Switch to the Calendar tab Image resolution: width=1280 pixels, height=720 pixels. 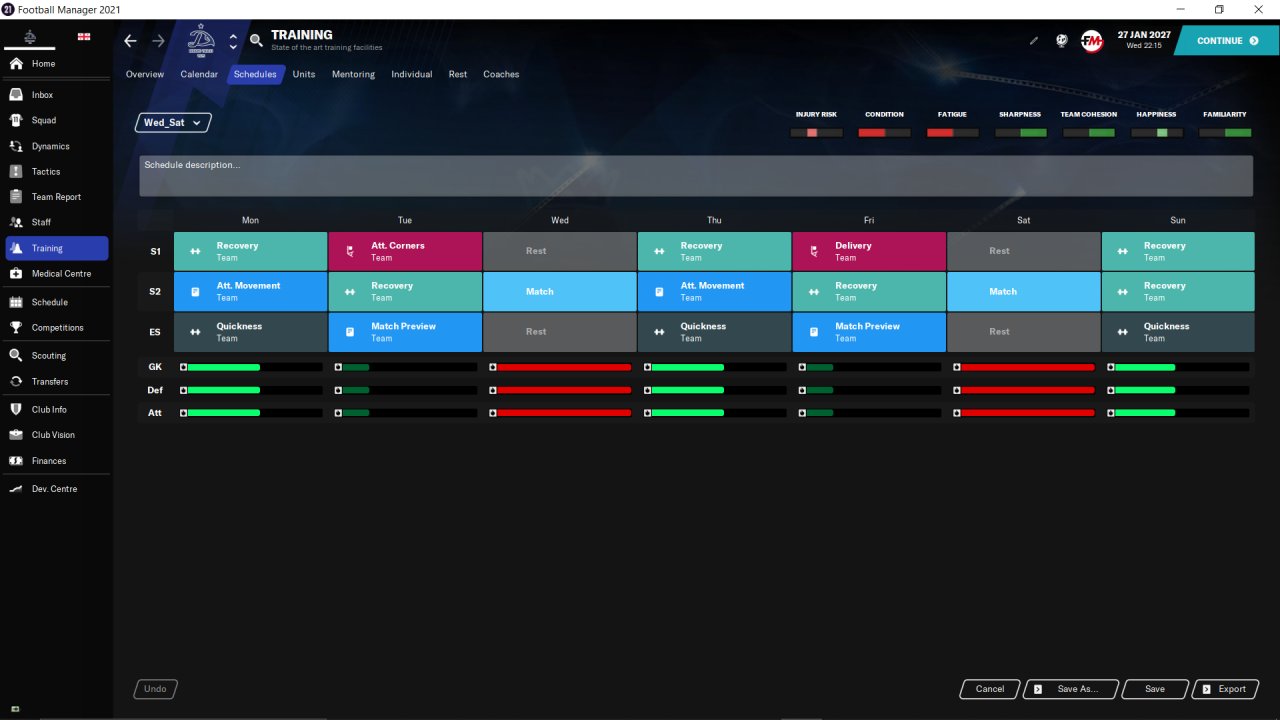(199, 74)
